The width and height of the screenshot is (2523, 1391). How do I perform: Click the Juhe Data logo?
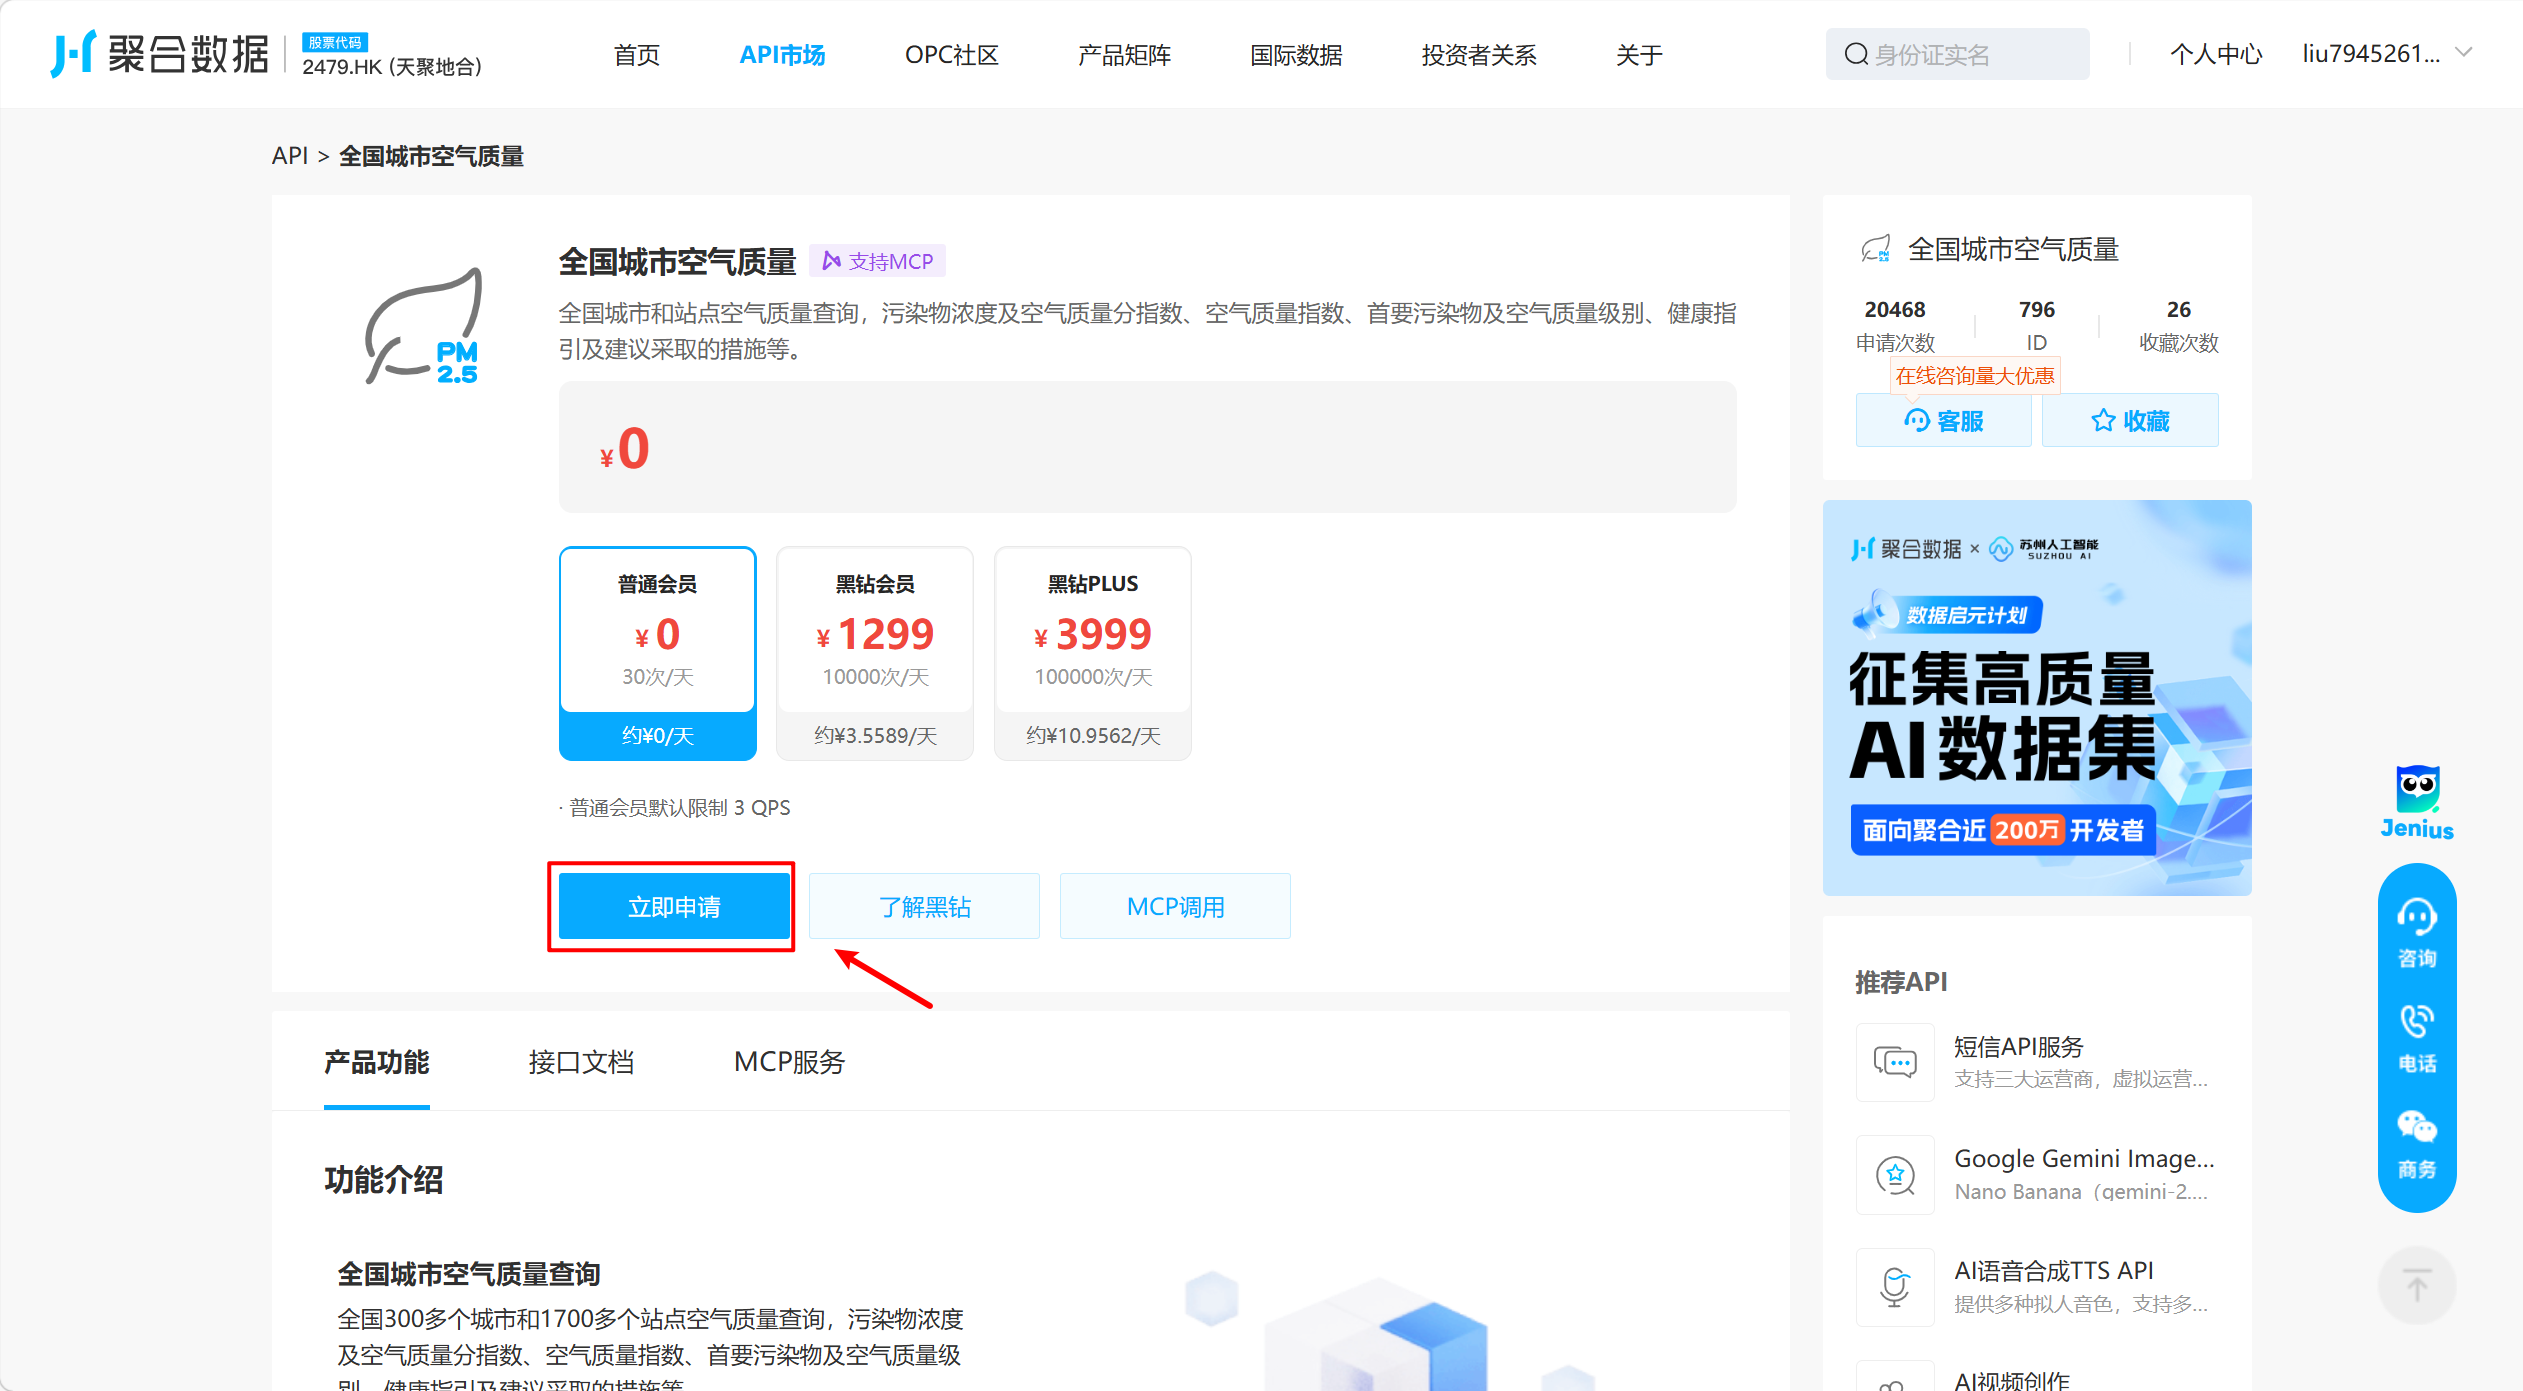[x=160, y=54]
